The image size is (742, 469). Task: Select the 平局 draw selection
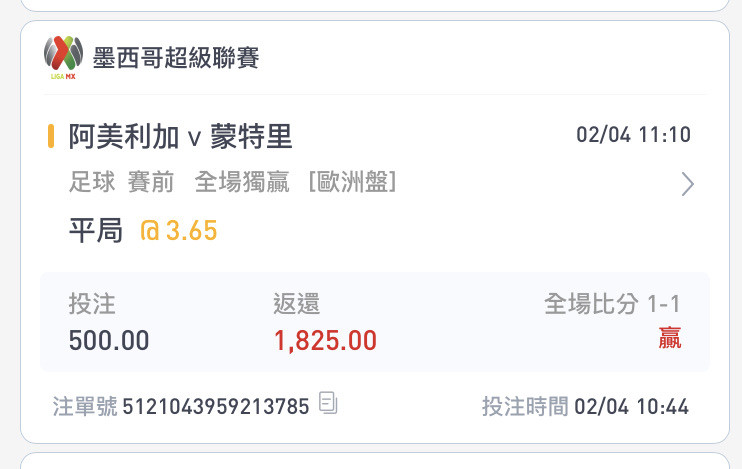(x=96, y=230)
